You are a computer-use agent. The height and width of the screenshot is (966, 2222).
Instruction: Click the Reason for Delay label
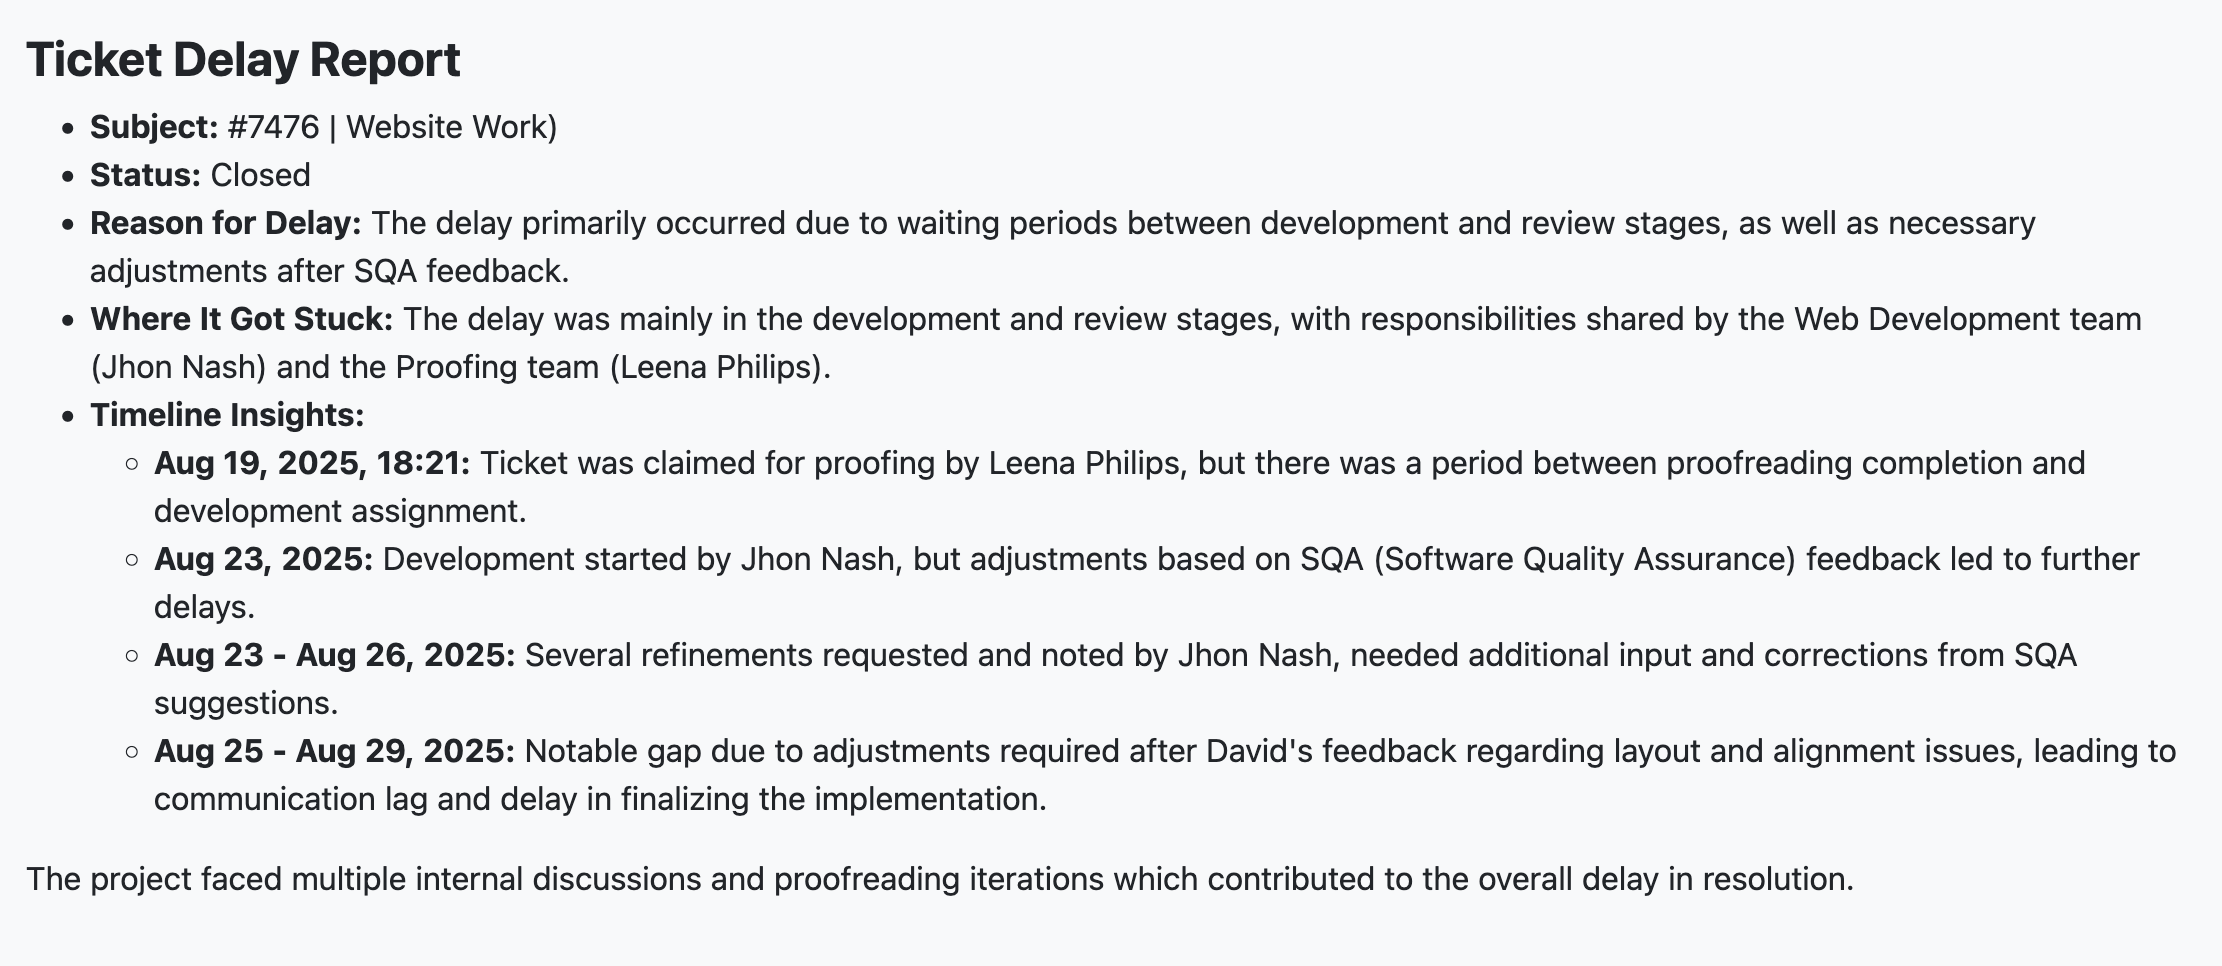point(226,223)
